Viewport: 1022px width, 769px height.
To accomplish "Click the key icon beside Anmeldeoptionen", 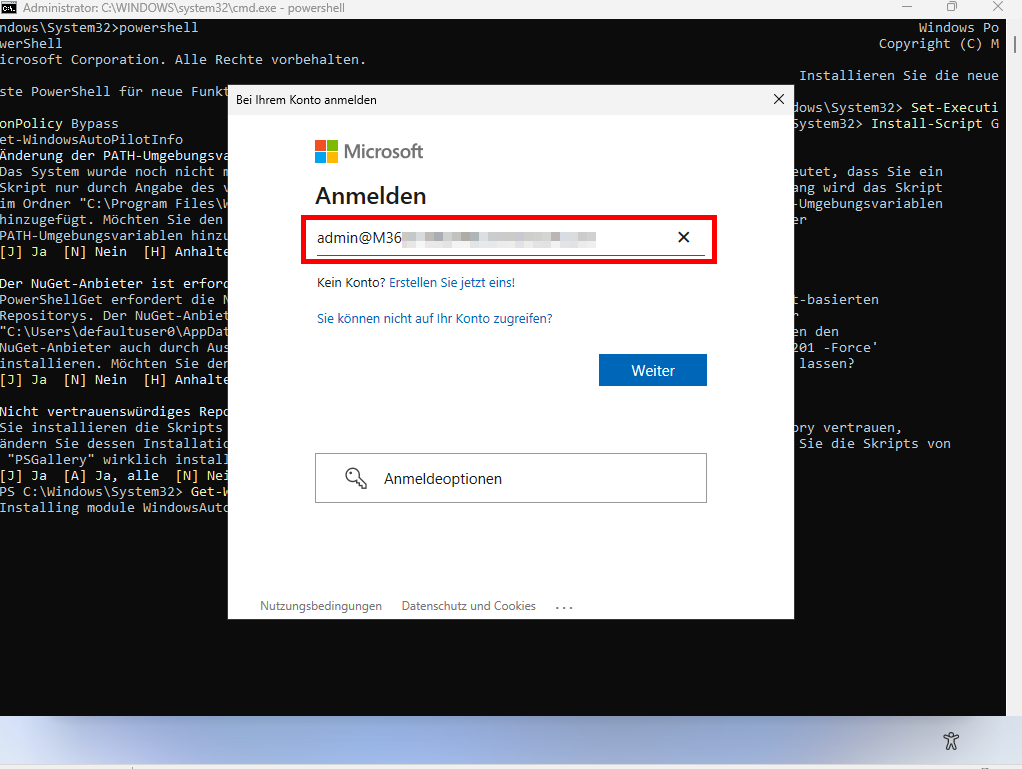I will click(356, 478).
